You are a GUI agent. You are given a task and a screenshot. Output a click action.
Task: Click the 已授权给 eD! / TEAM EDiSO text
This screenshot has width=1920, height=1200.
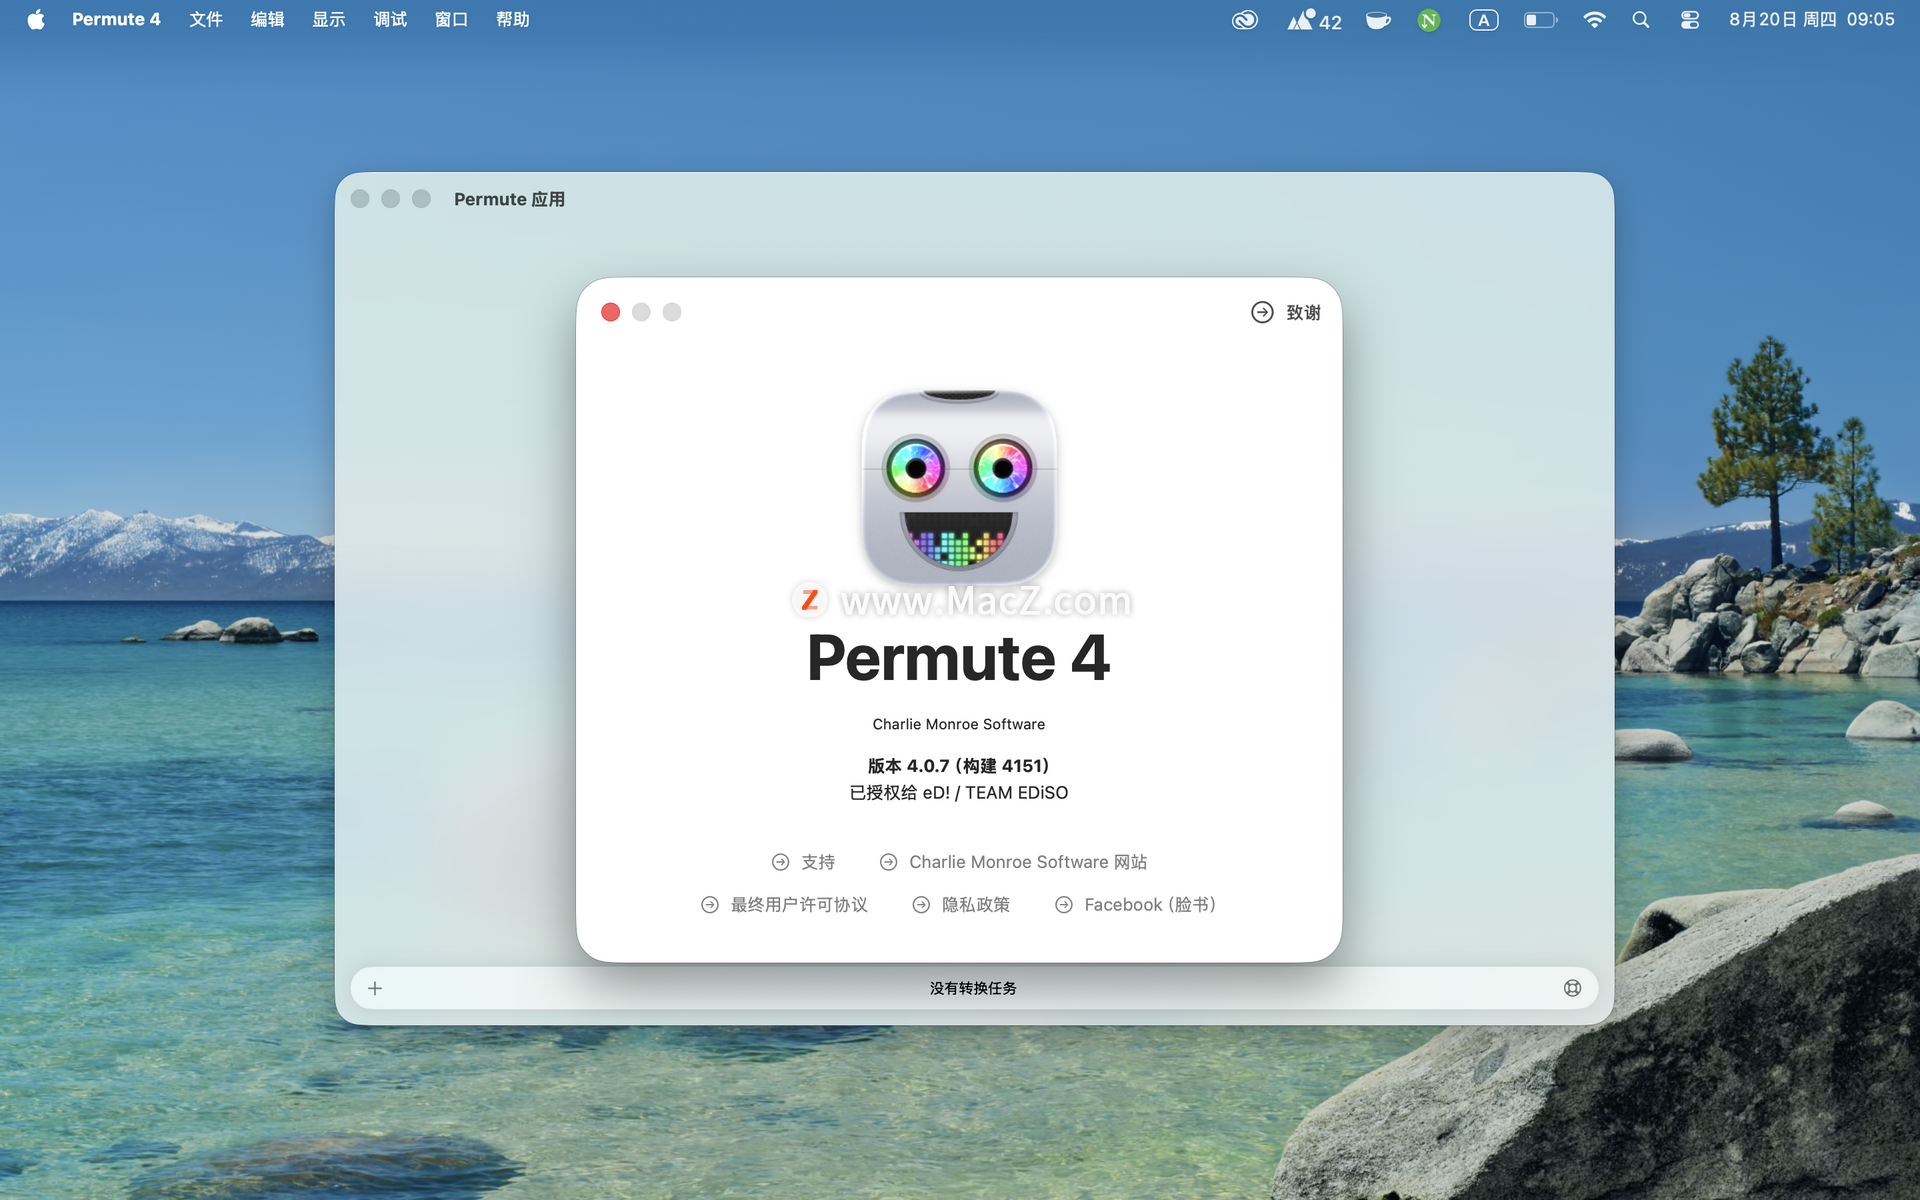[959, 793]
